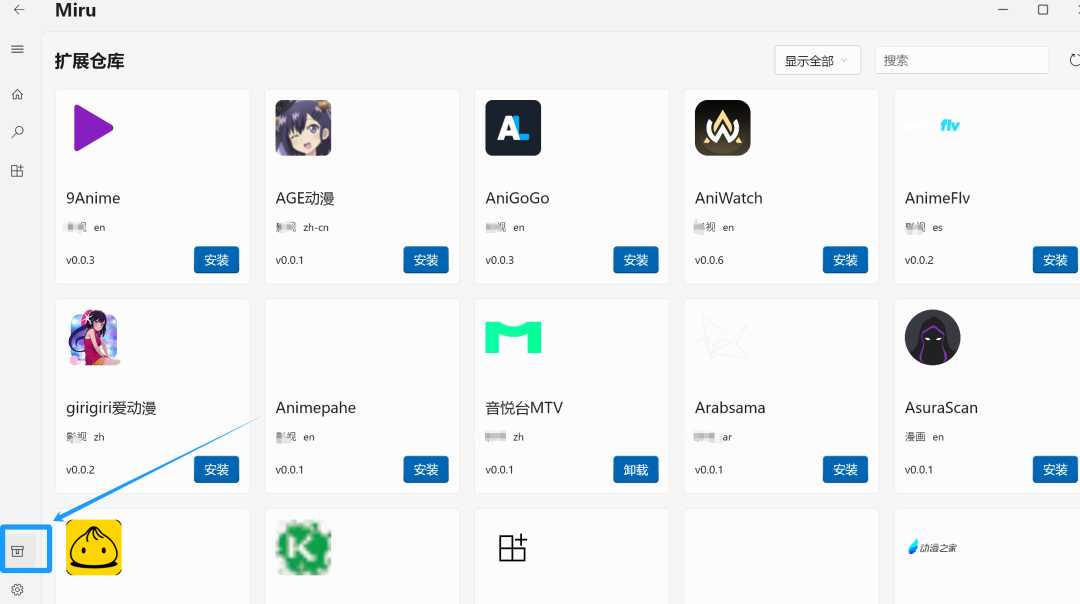Open the extension repository icon in sidebar

click(17, 551)
